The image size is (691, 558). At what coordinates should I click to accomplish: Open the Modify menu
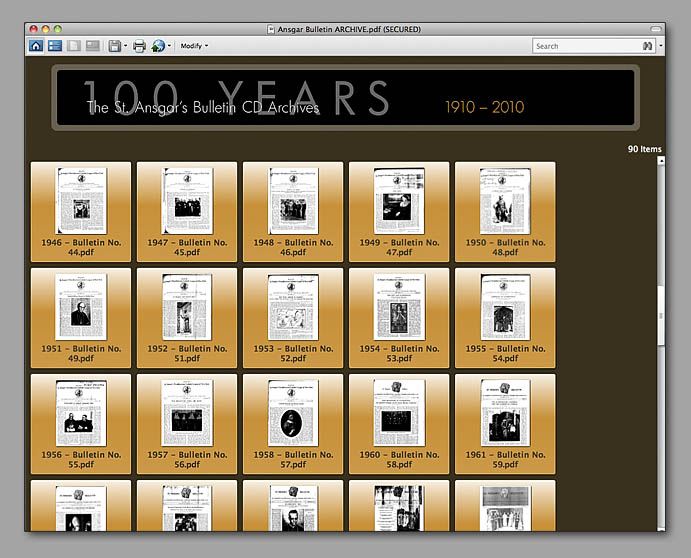coord(194,46)
